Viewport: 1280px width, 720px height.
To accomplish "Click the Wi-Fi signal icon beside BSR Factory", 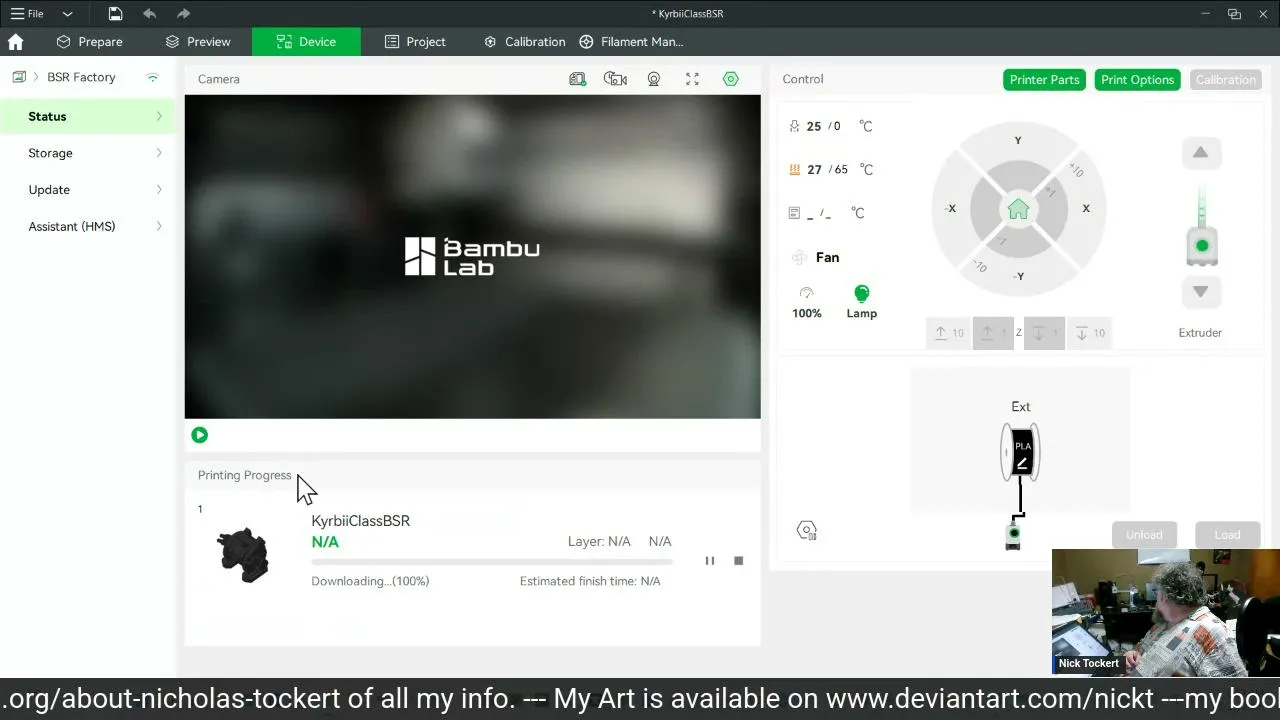I will click(x=153, y=77).
